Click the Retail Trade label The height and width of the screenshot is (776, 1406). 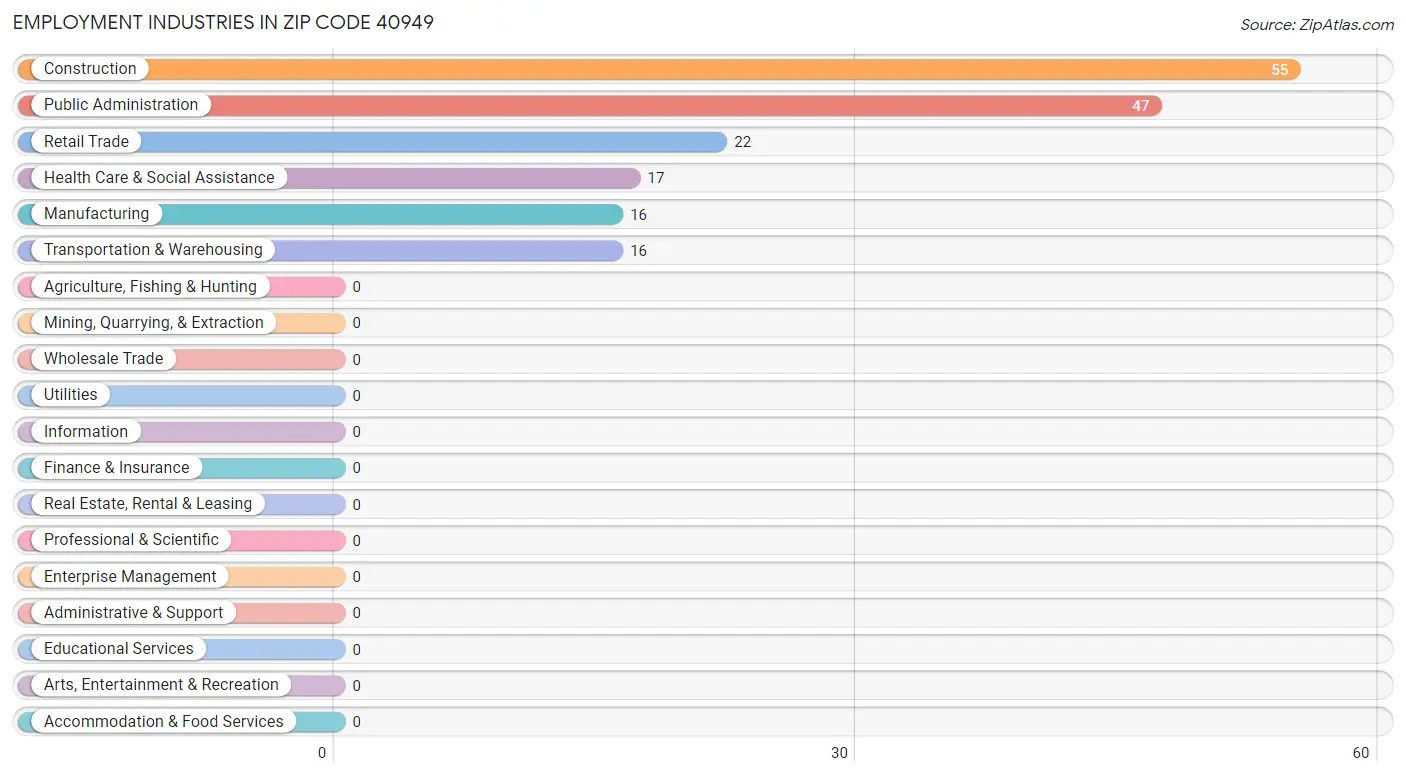coord(86,142)
